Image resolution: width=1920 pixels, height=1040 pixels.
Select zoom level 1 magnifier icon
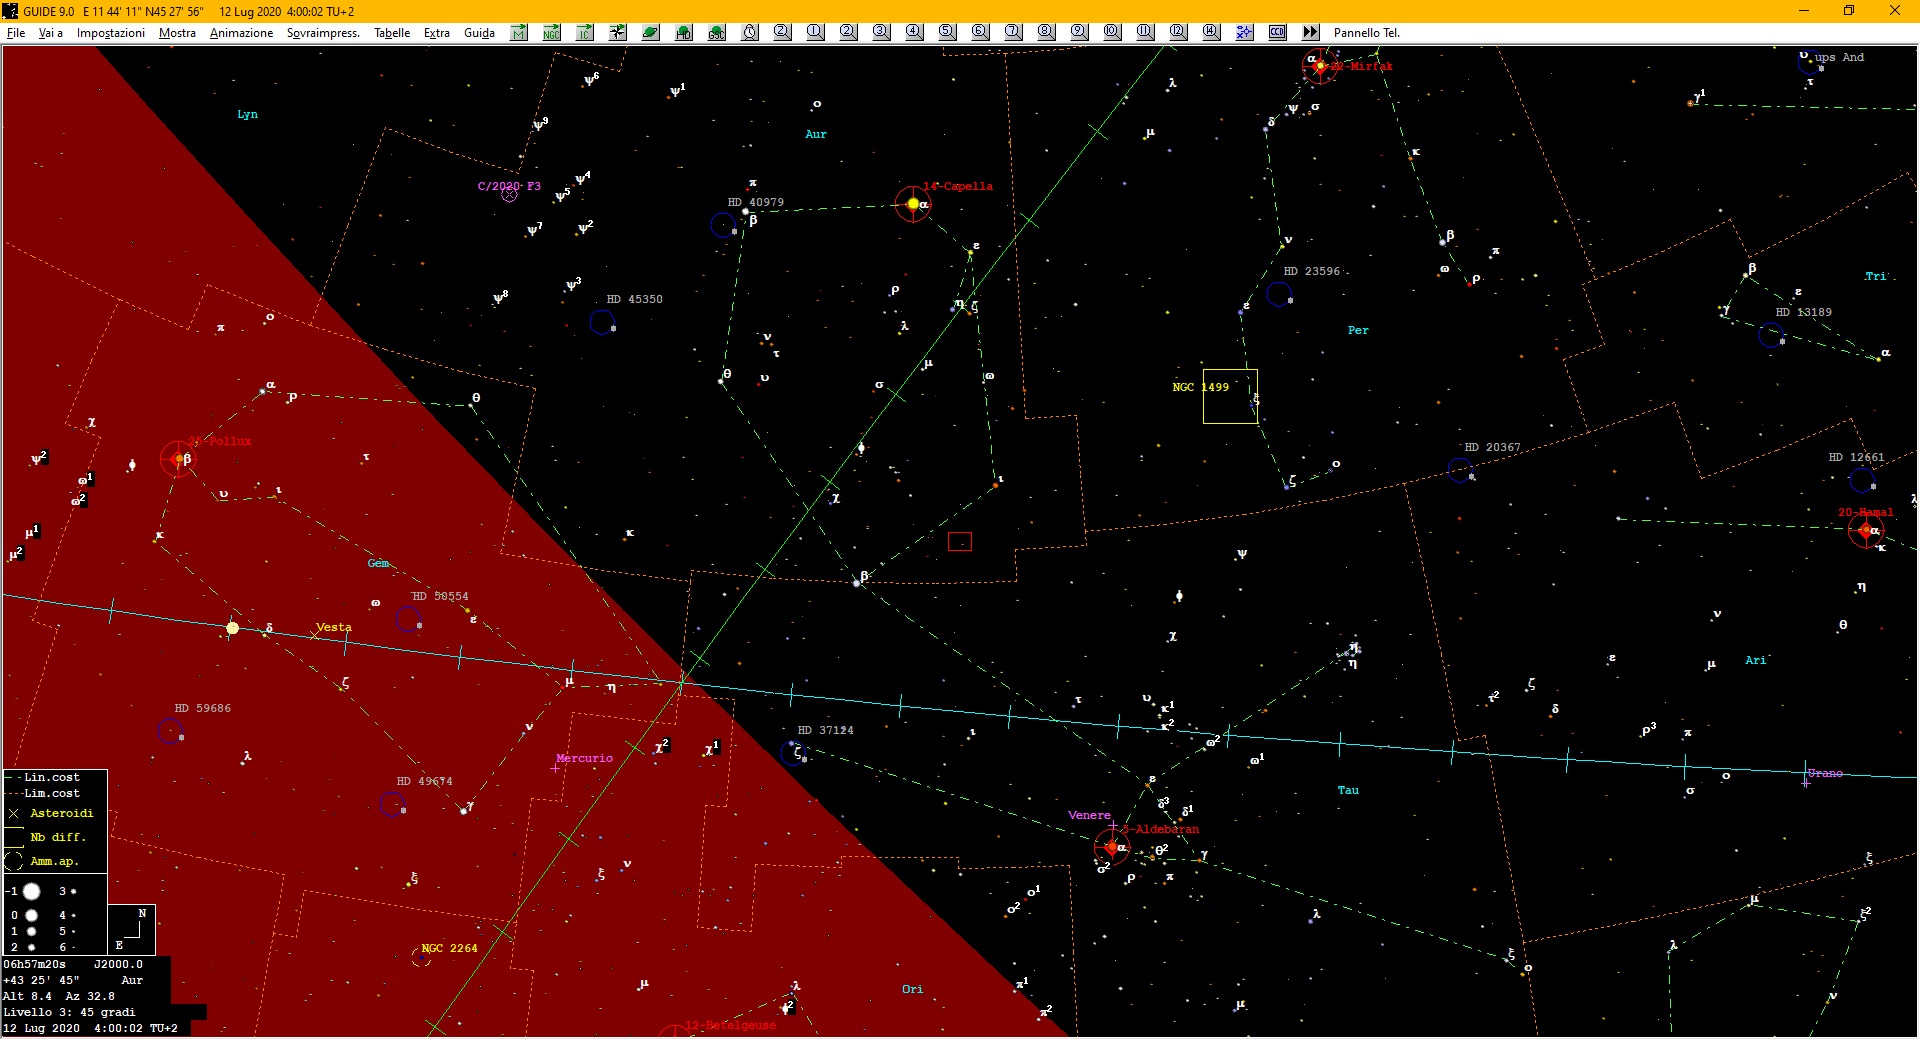(816, 32)
